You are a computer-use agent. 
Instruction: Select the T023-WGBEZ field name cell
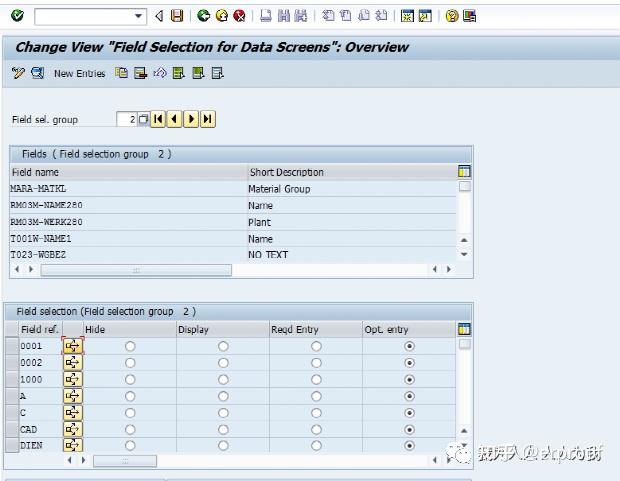129,255
